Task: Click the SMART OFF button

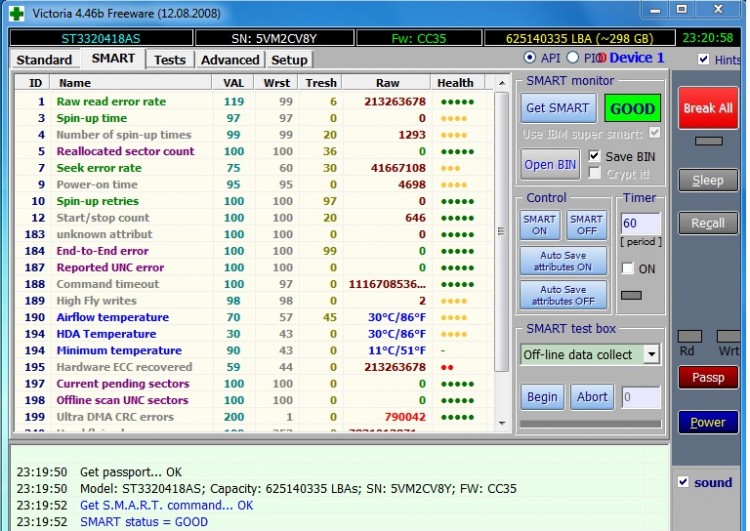Action: point(586,225)
